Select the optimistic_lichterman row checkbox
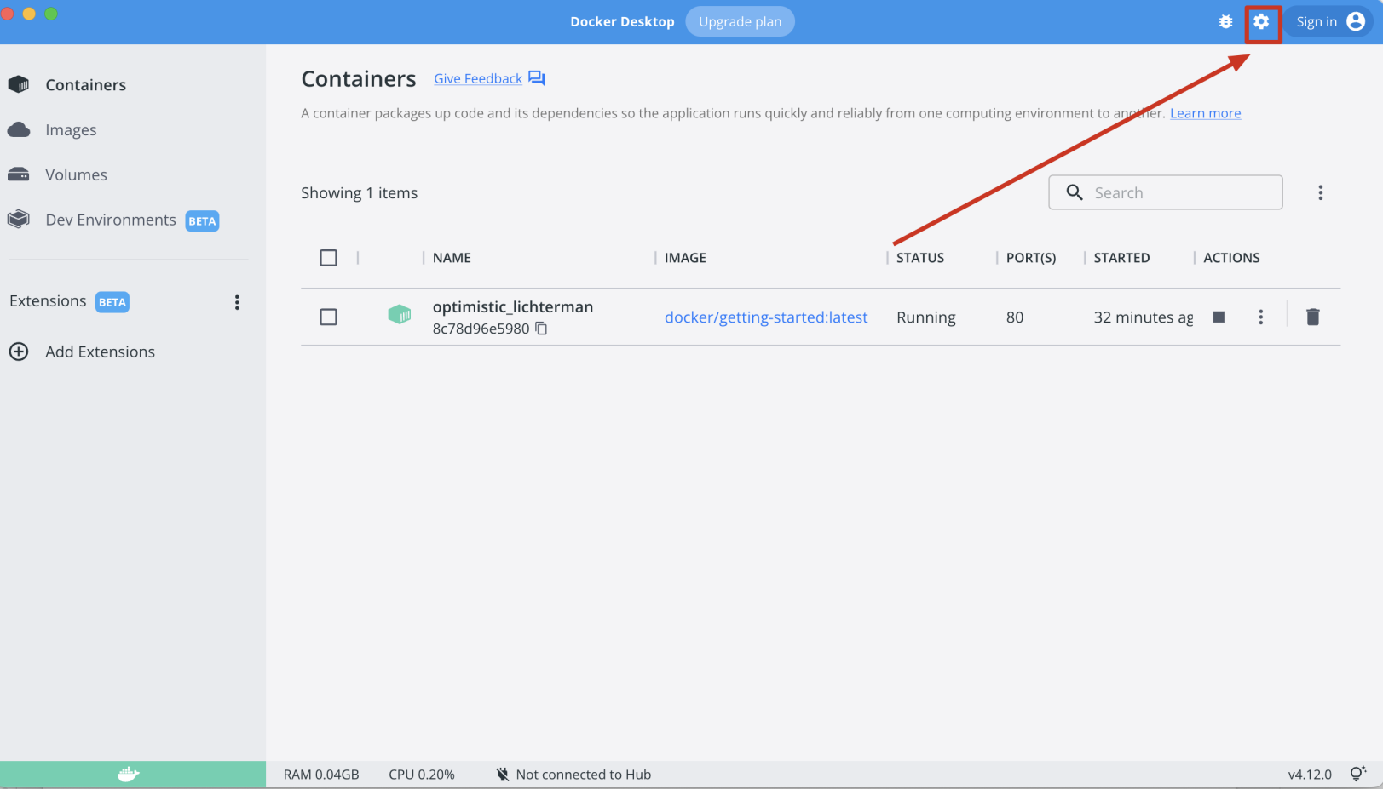 (328, 317)
